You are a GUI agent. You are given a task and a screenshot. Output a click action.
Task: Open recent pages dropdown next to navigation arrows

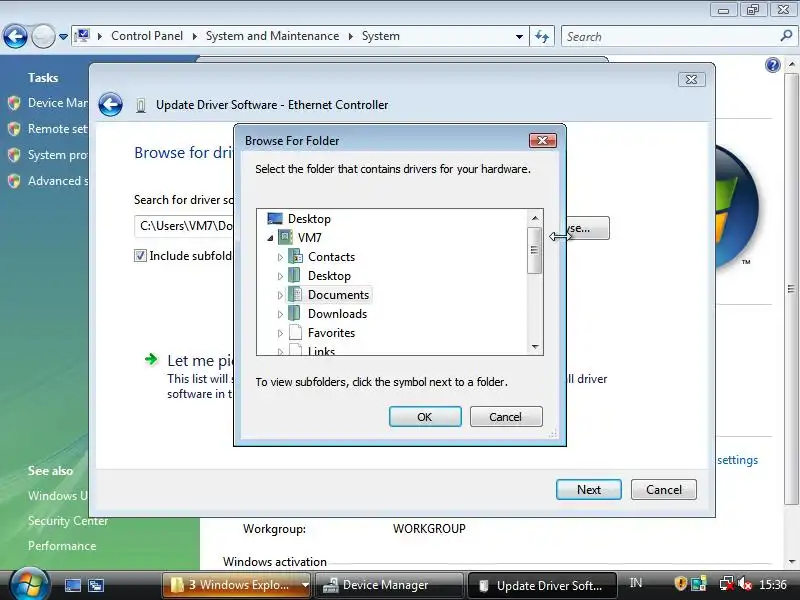tap(63, 37)
